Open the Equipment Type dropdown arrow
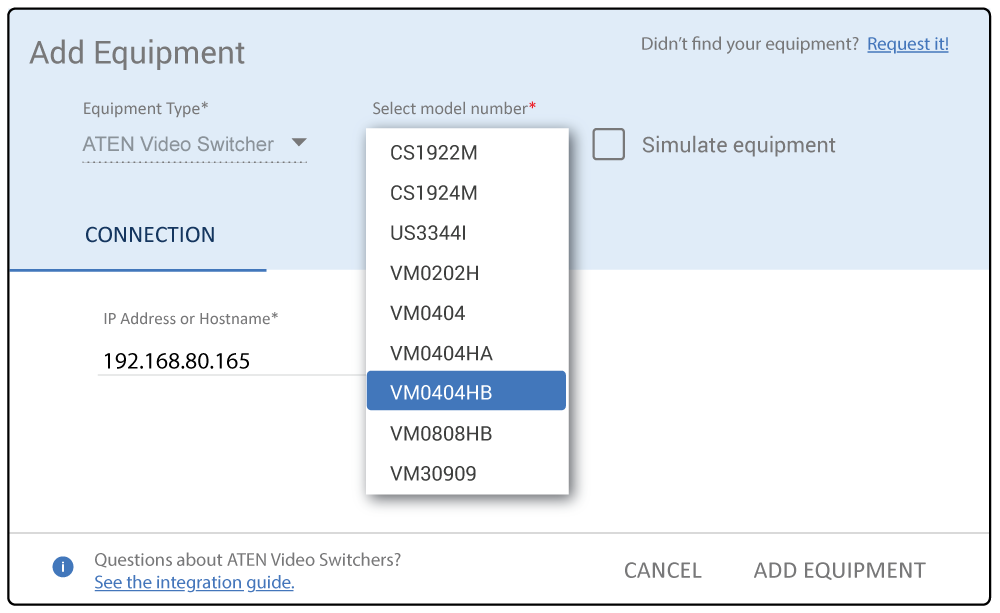 (299, 142)
